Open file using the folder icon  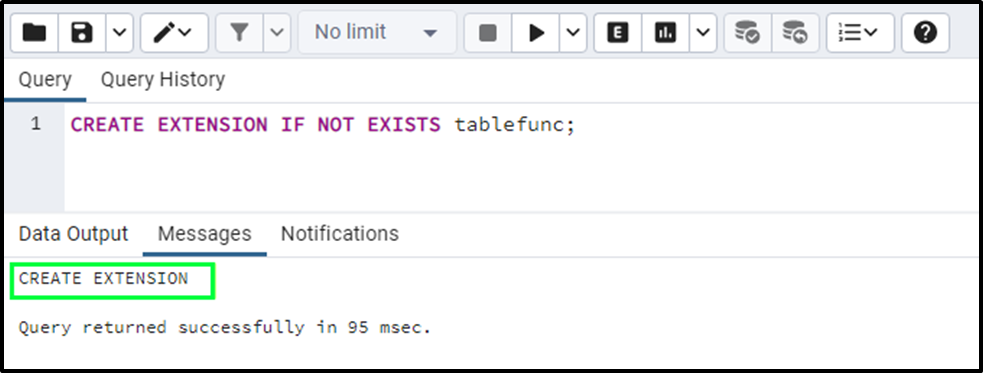click(x=34, y=33)
